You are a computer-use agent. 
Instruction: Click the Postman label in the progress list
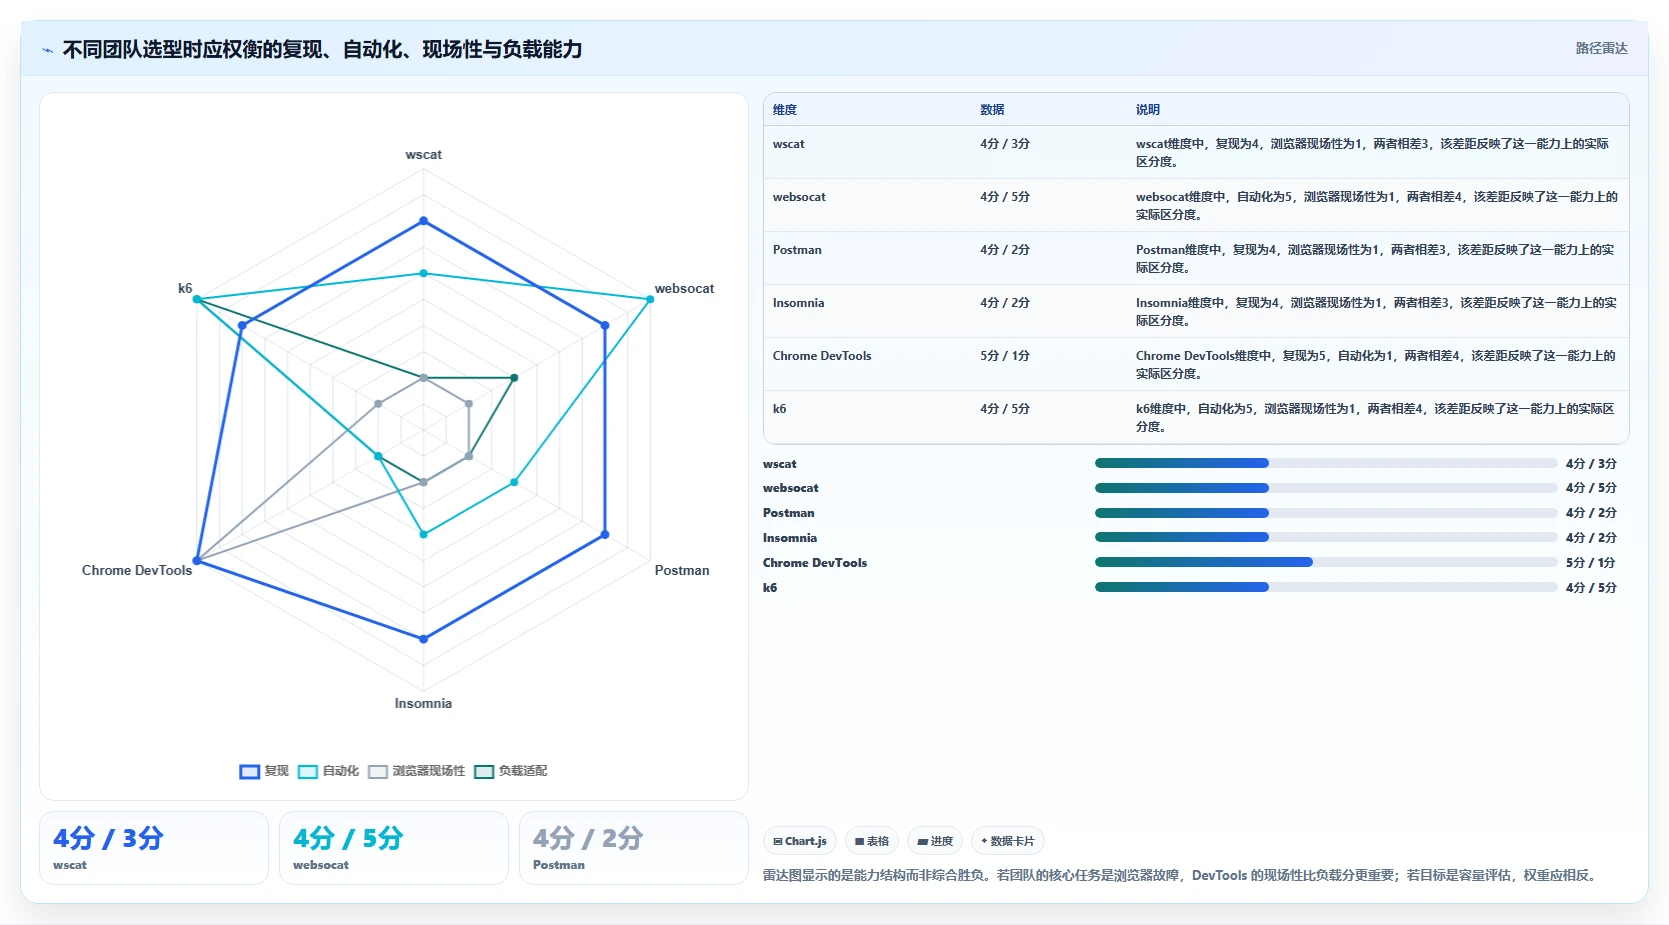click(x=789, y=513)
